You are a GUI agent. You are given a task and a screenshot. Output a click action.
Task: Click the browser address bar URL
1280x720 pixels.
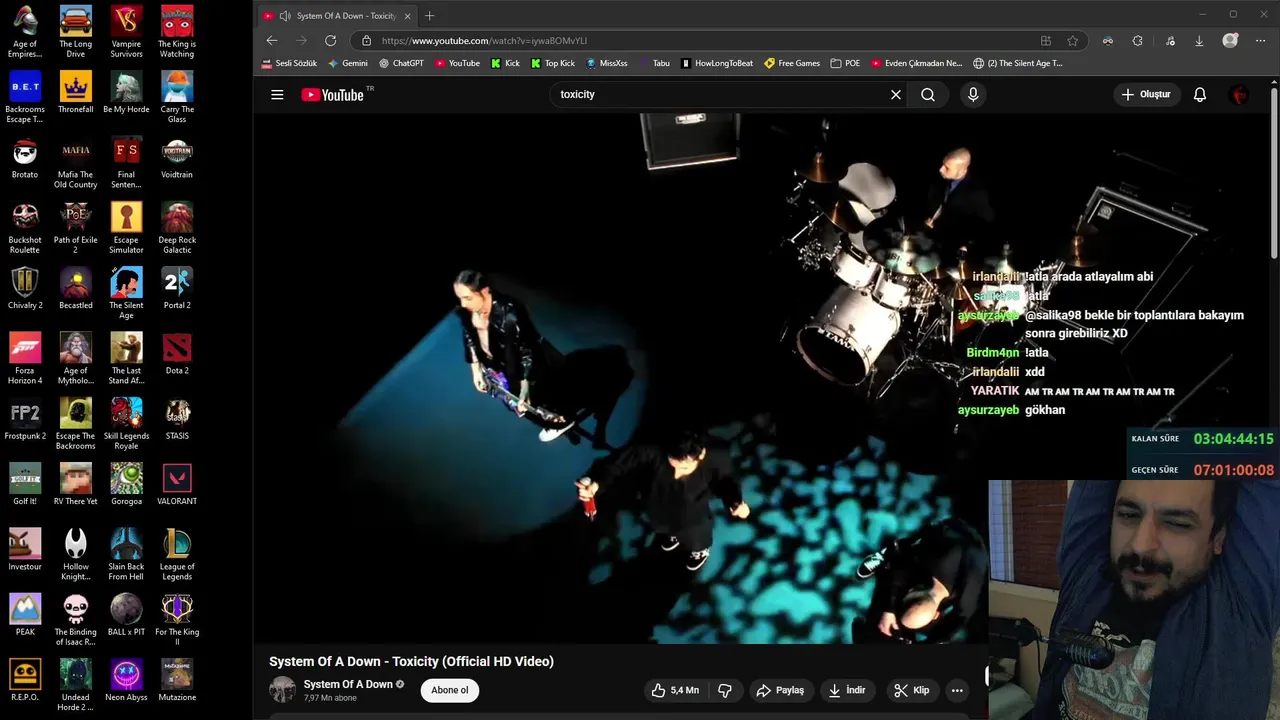(484, 41)
